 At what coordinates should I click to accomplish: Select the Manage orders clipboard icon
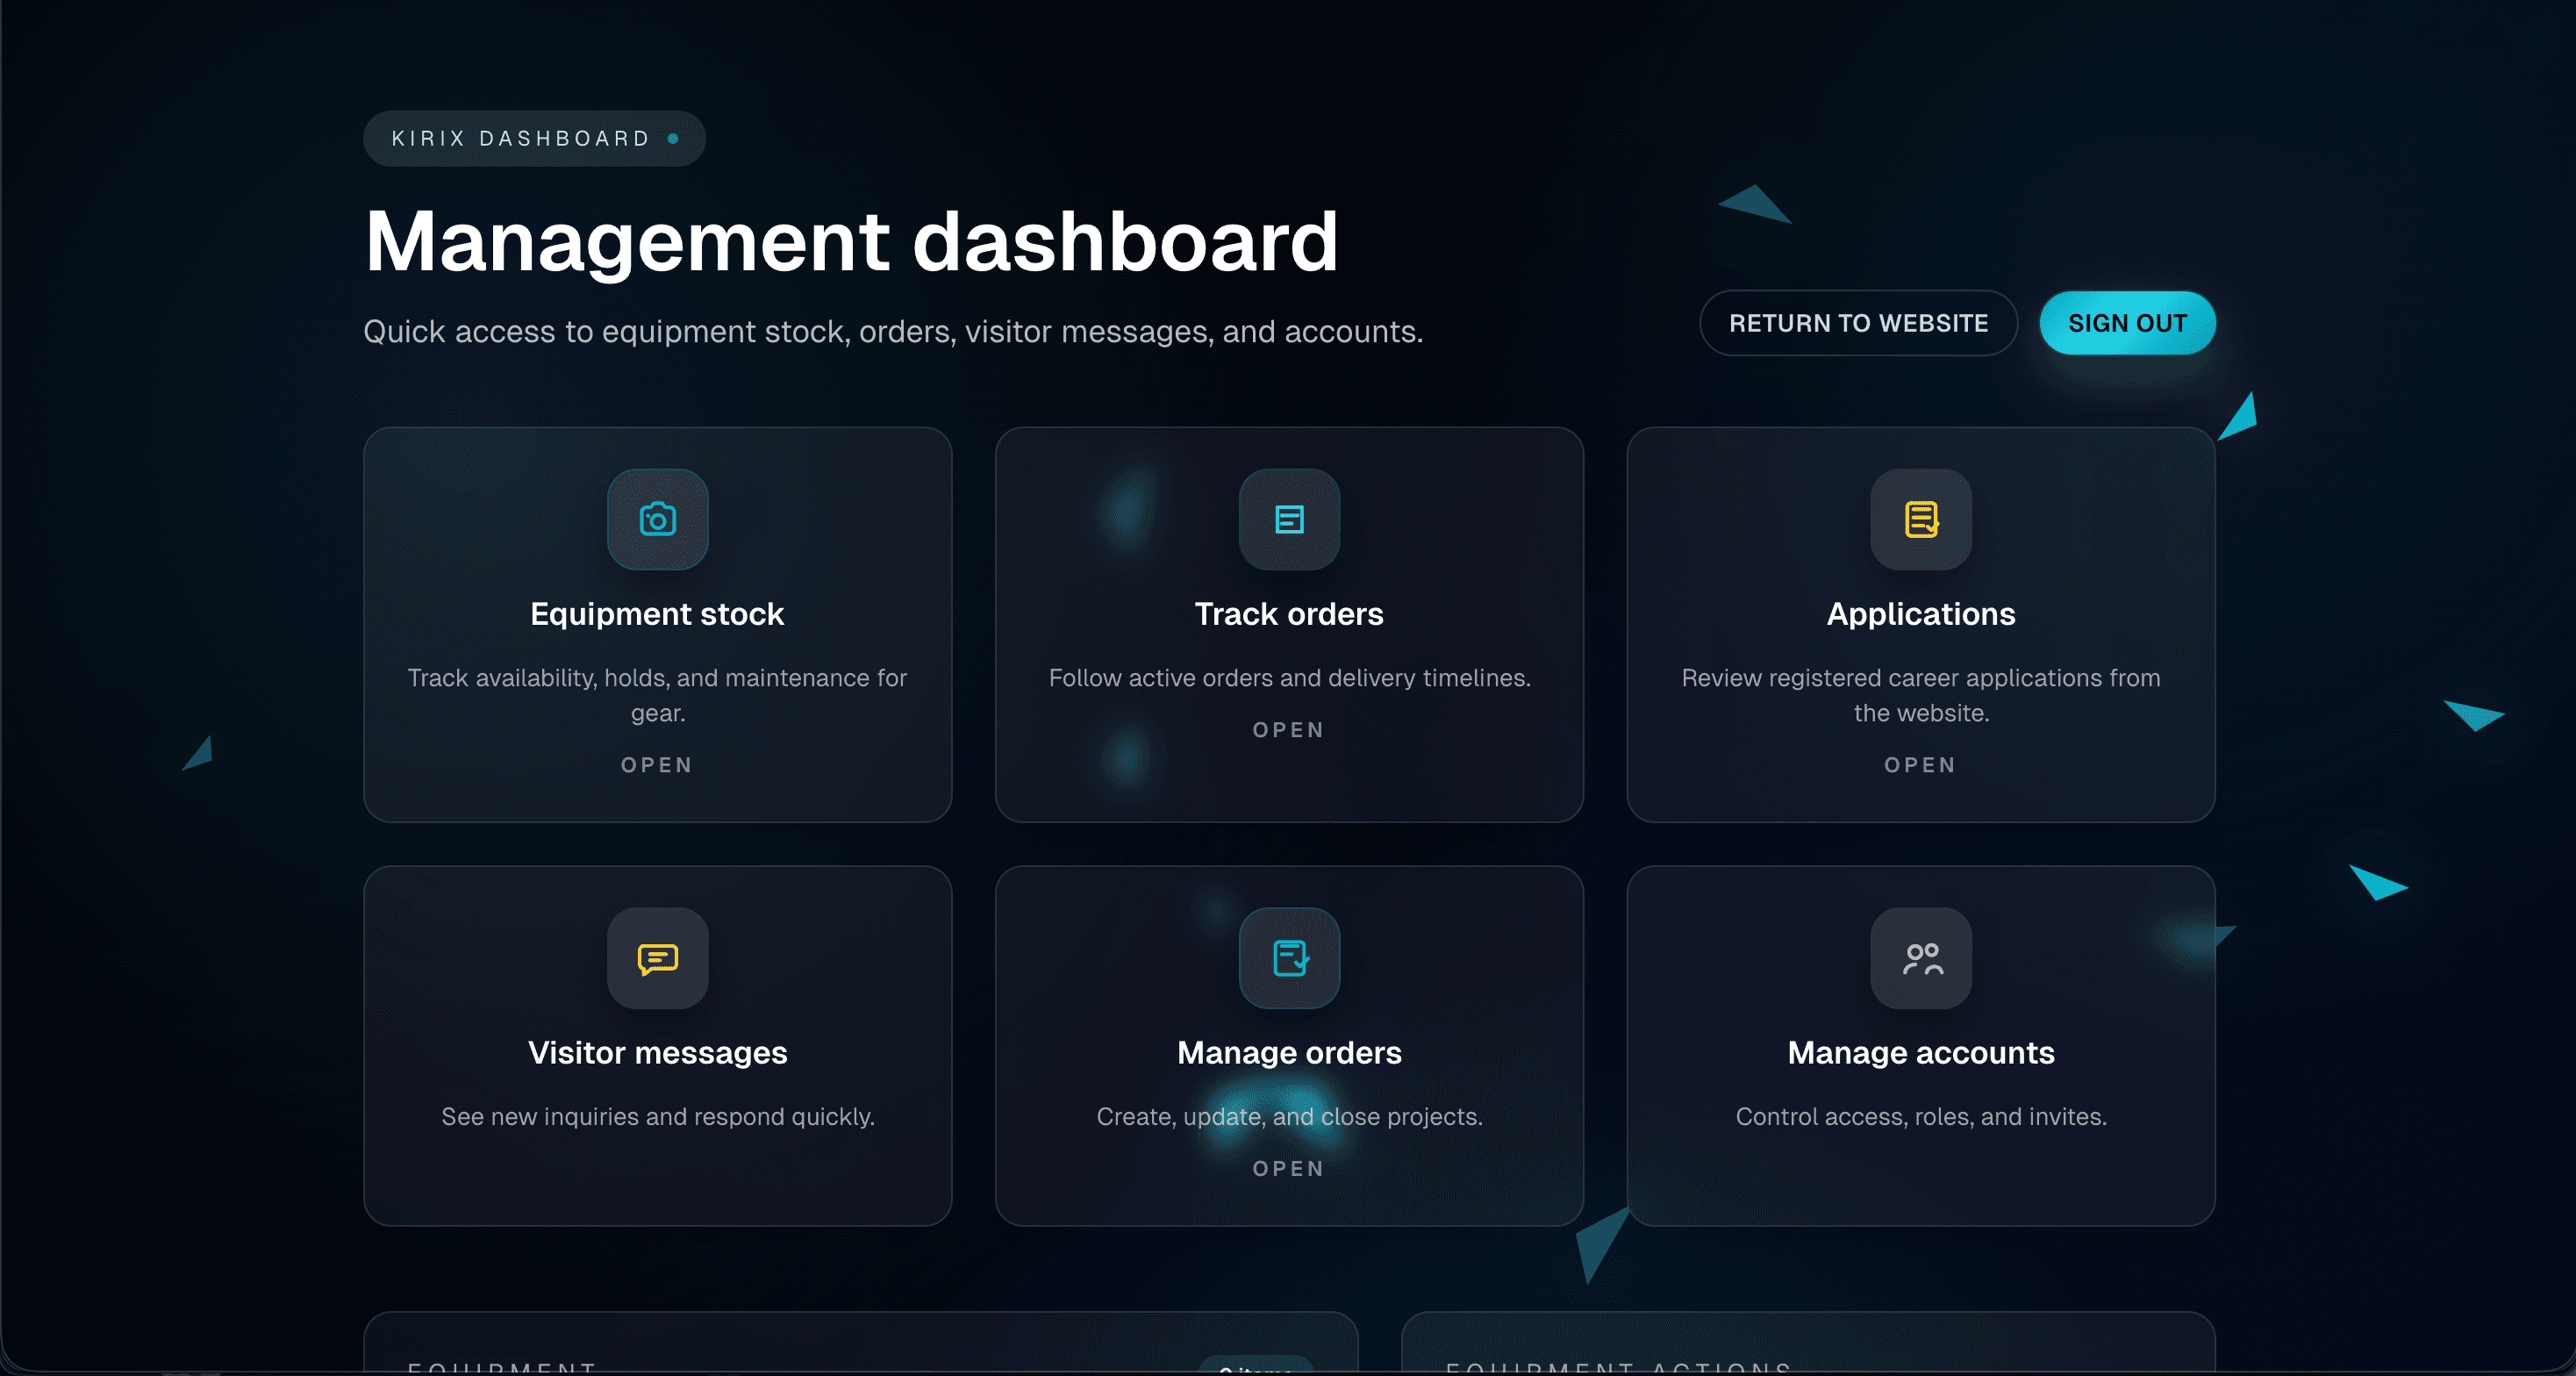click(1289, 959)
